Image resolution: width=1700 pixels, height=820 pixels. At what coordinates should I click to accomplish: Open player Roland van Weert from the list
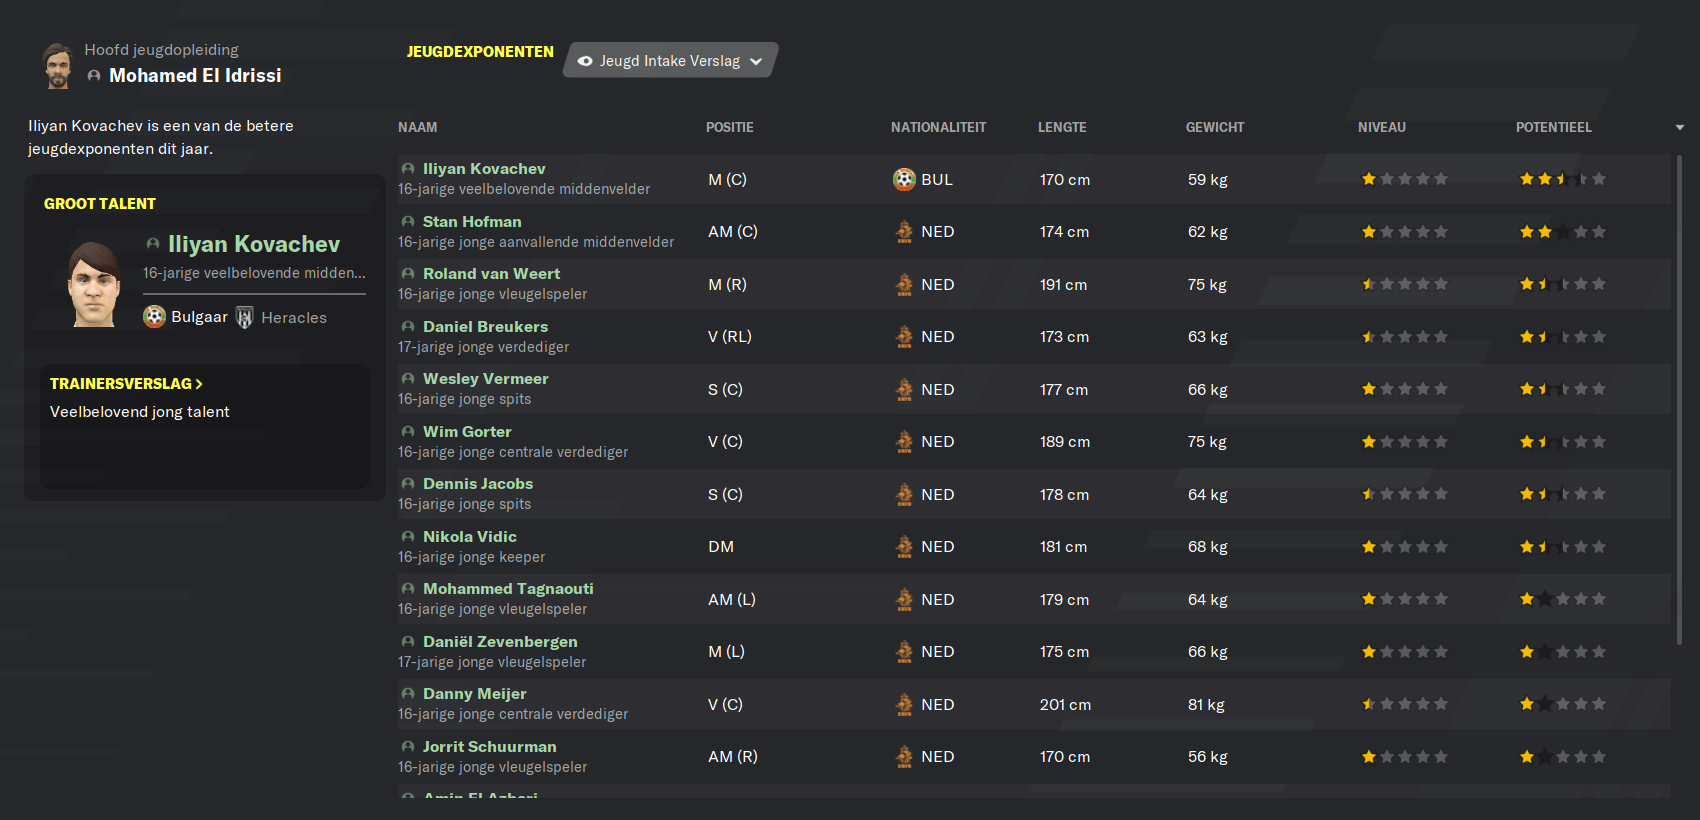491,274
